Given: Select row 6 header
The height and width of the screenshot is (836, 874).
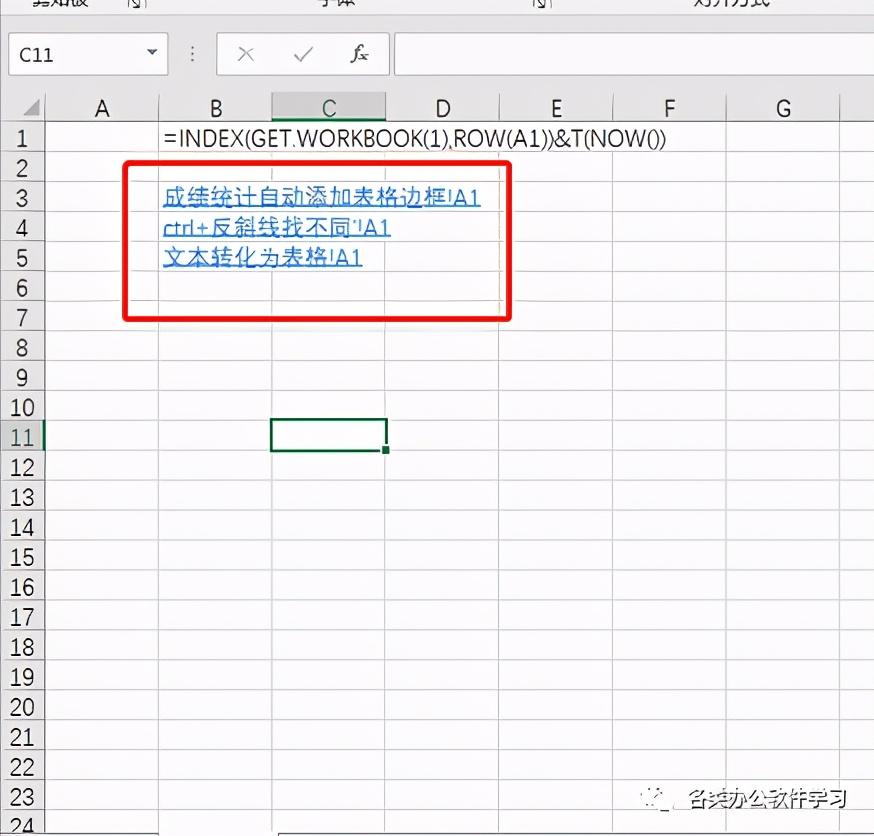Looking at the screenshot, I should point(22,288).
